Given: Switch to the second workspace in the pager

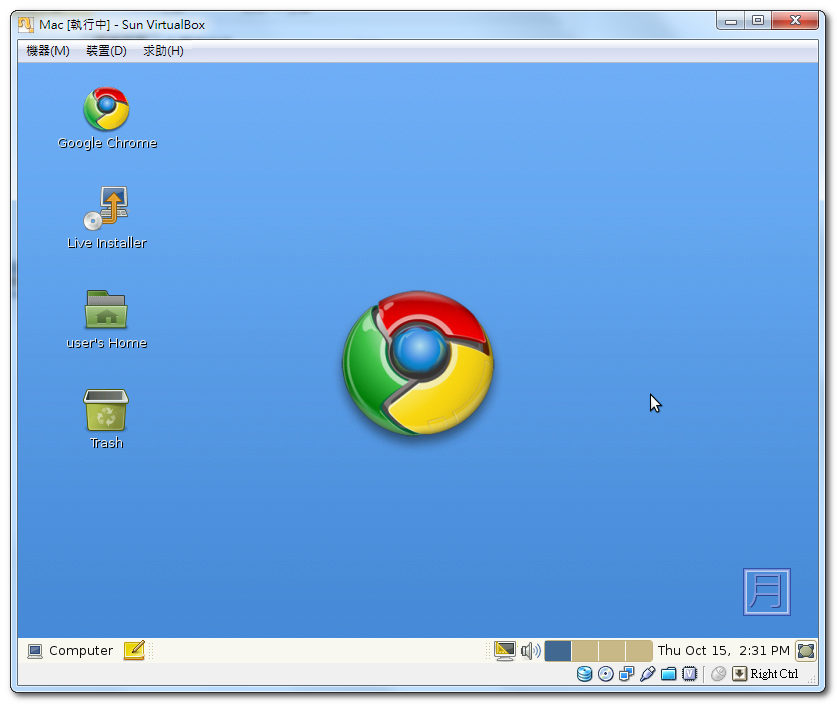Looking at the screenshot, I should click(x=585, y=651).
